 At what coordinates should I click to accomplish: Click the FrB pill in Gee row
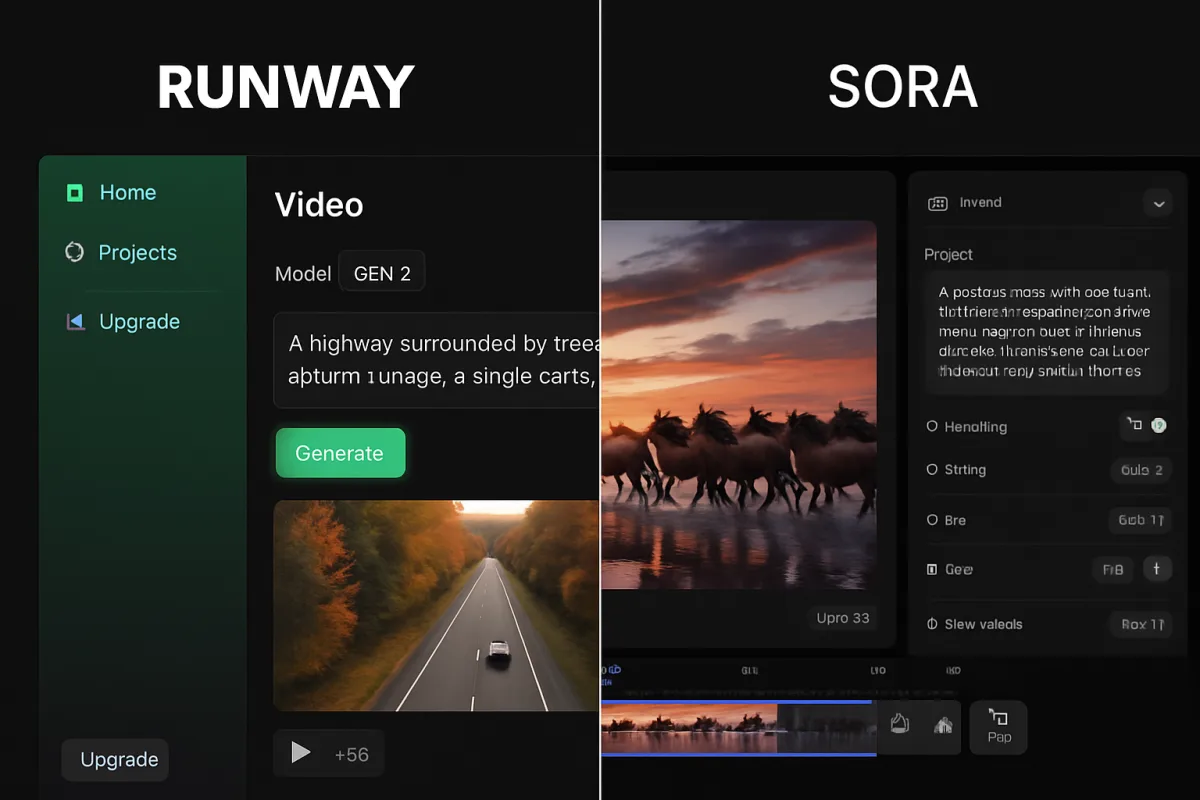(x=1113, y=569)
